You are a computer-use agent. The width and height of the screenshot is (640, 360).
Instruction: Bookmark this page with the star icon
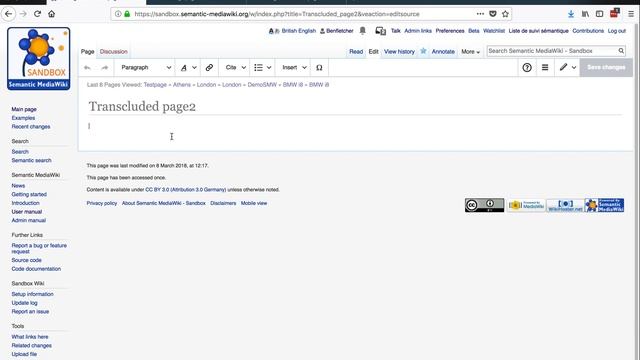point(505,14)
